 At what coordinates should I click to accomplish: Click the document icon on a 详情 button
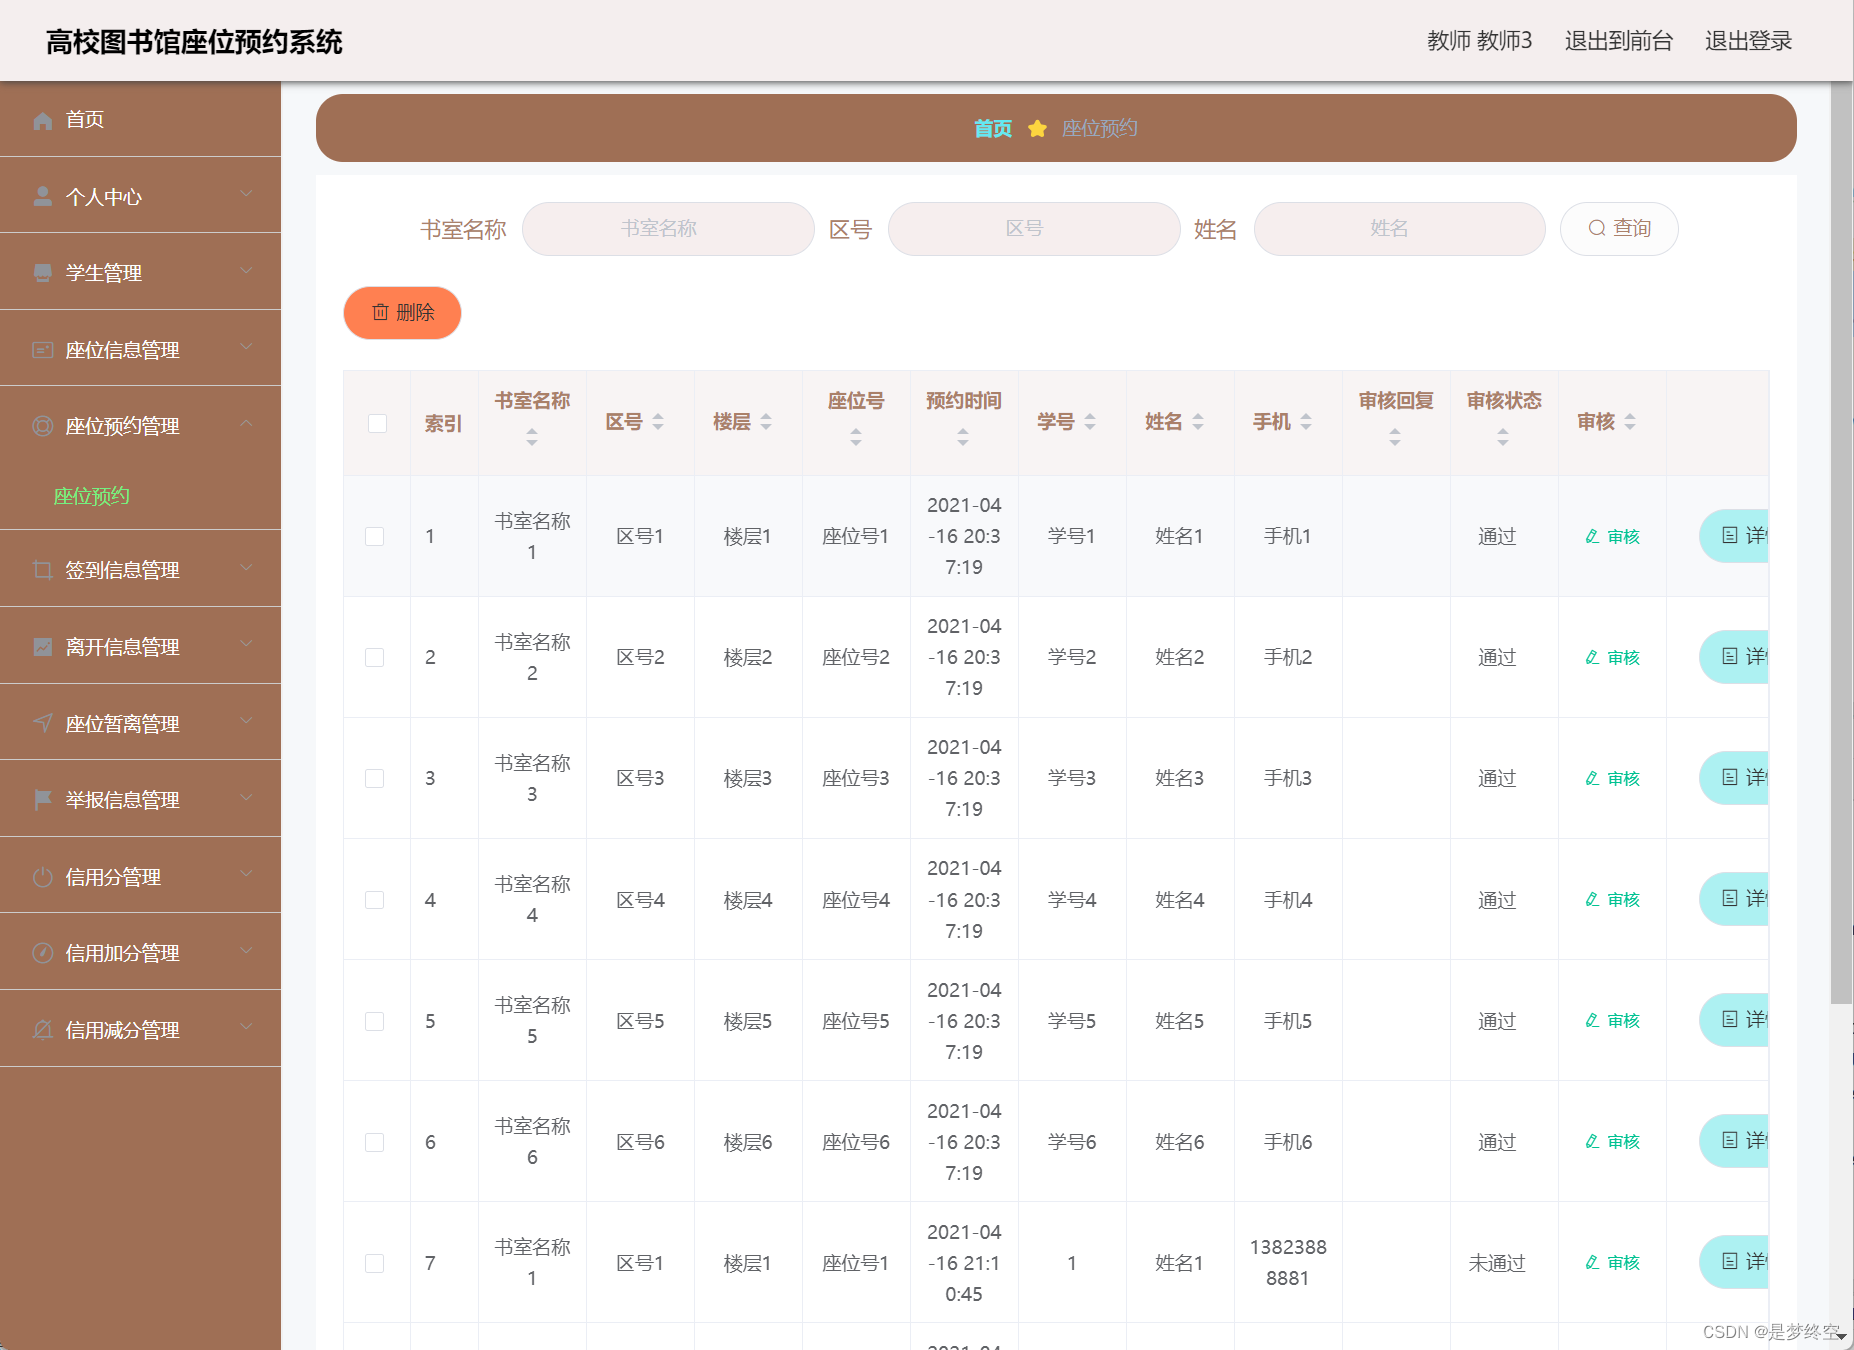pos(1729,536)
